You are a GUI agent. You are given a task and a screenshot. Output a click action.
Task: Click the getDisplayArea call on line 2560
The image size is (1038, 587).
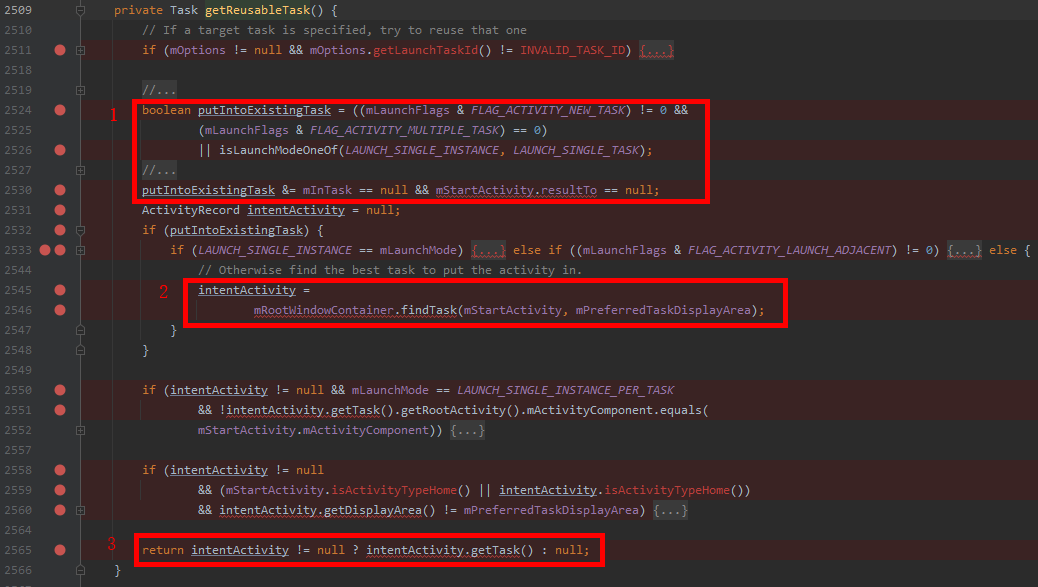click(x=373, y=510)
